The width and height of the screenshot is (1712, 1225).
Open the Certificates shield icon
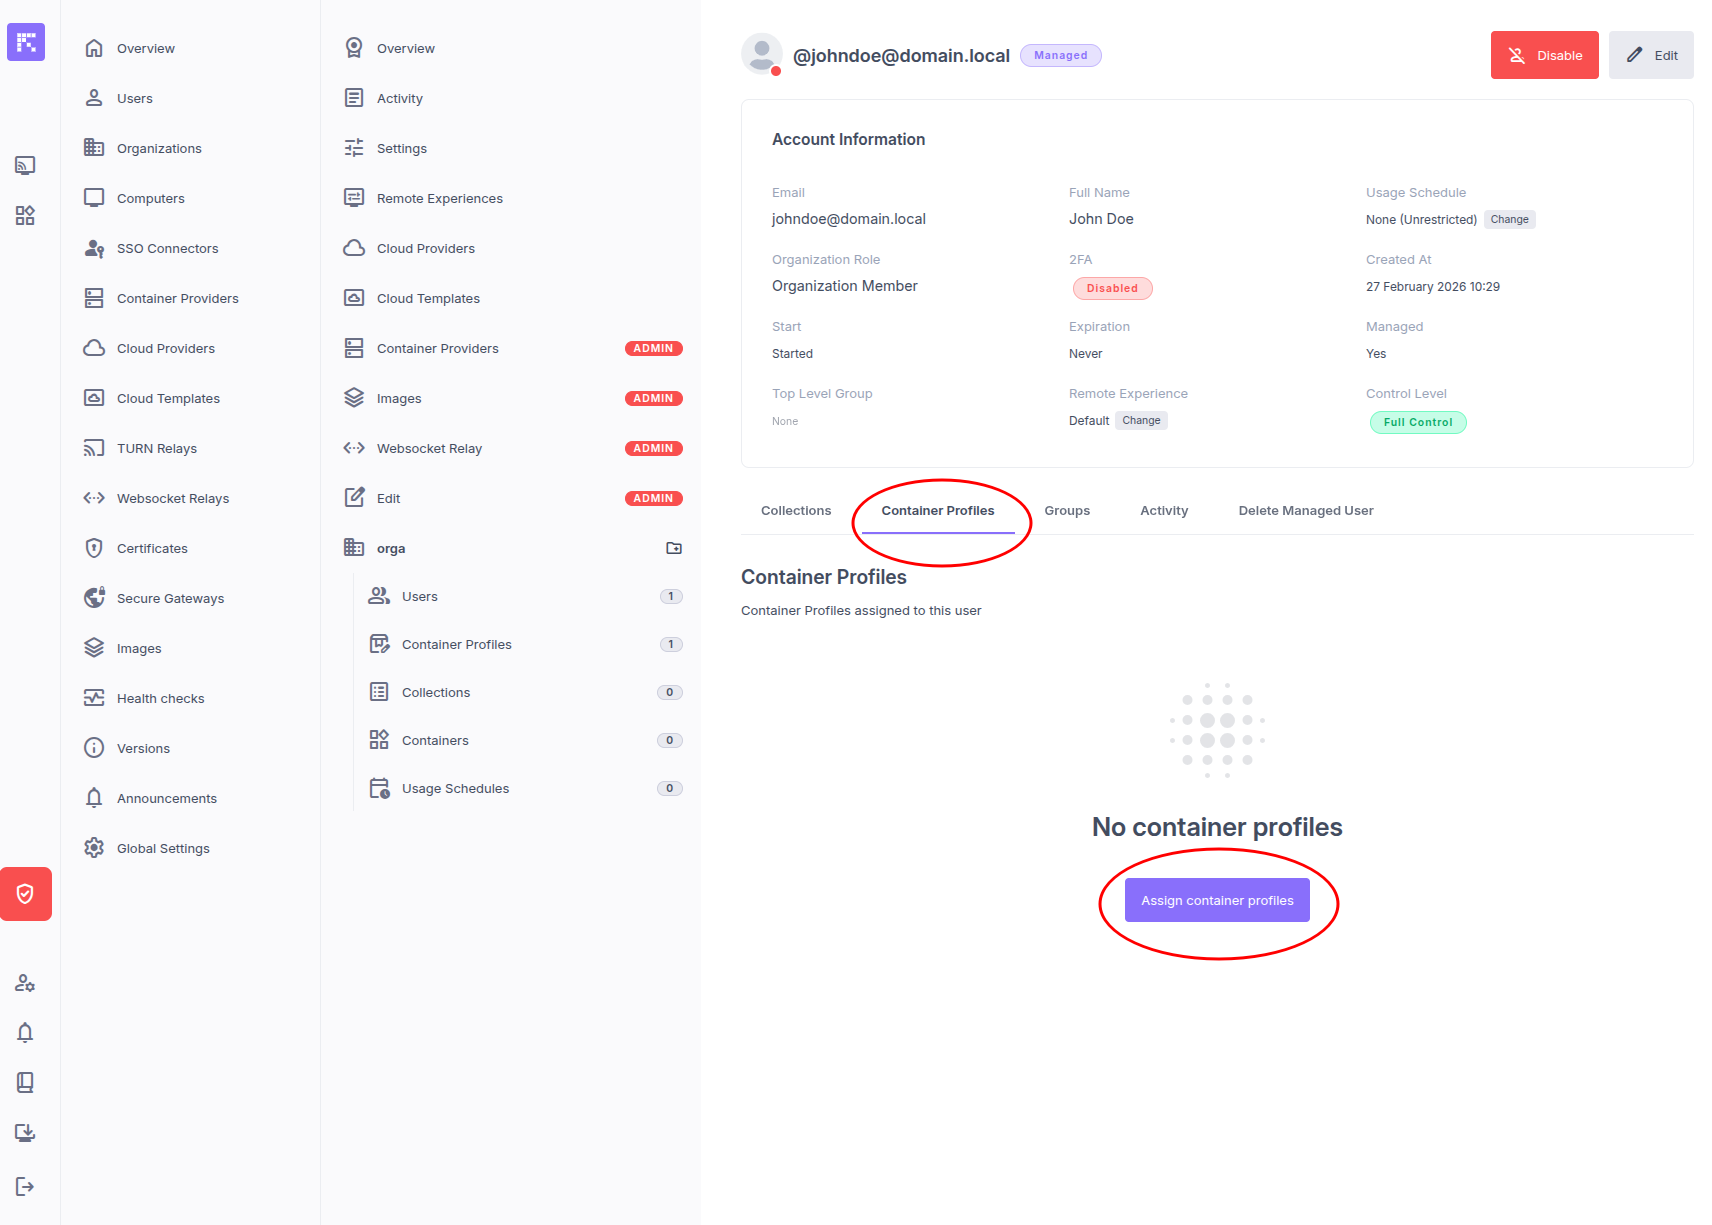pos(94,548)
